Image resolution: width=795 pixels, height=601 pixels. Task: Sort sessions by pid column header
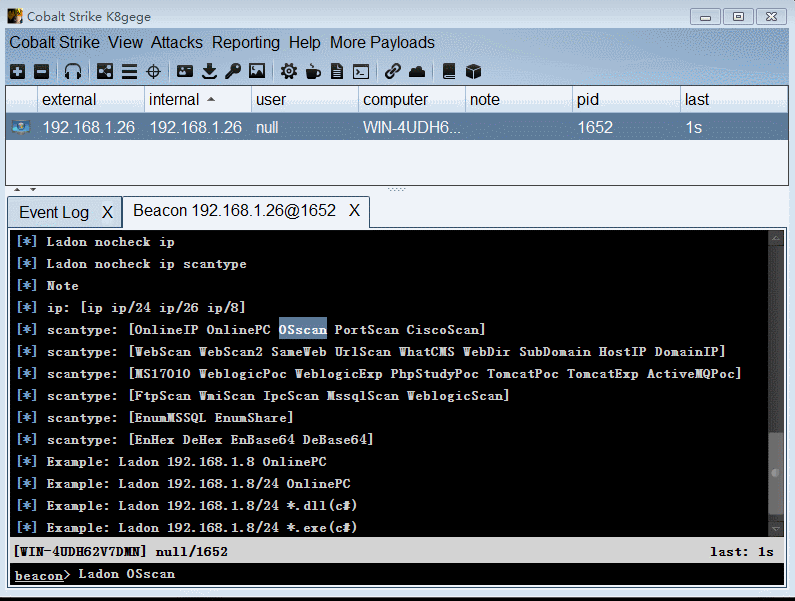[626, 99]
